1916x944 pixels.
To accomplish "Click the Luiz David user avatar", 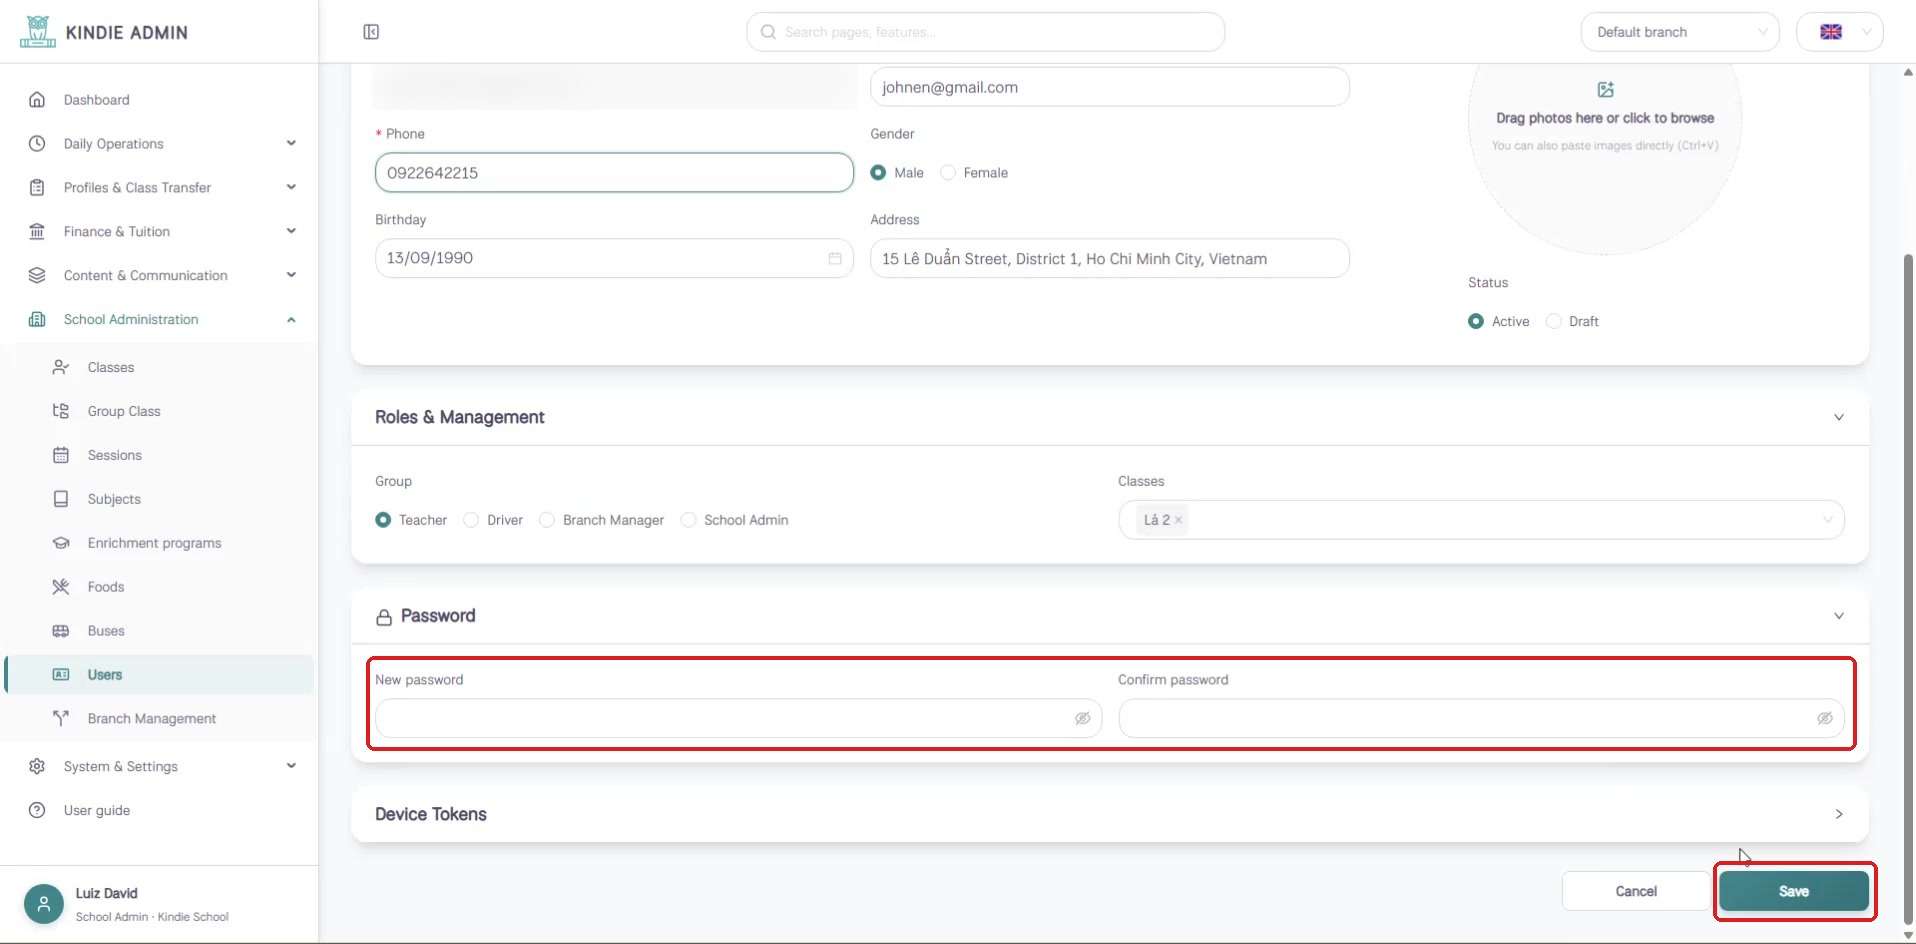I will (44, 904).
